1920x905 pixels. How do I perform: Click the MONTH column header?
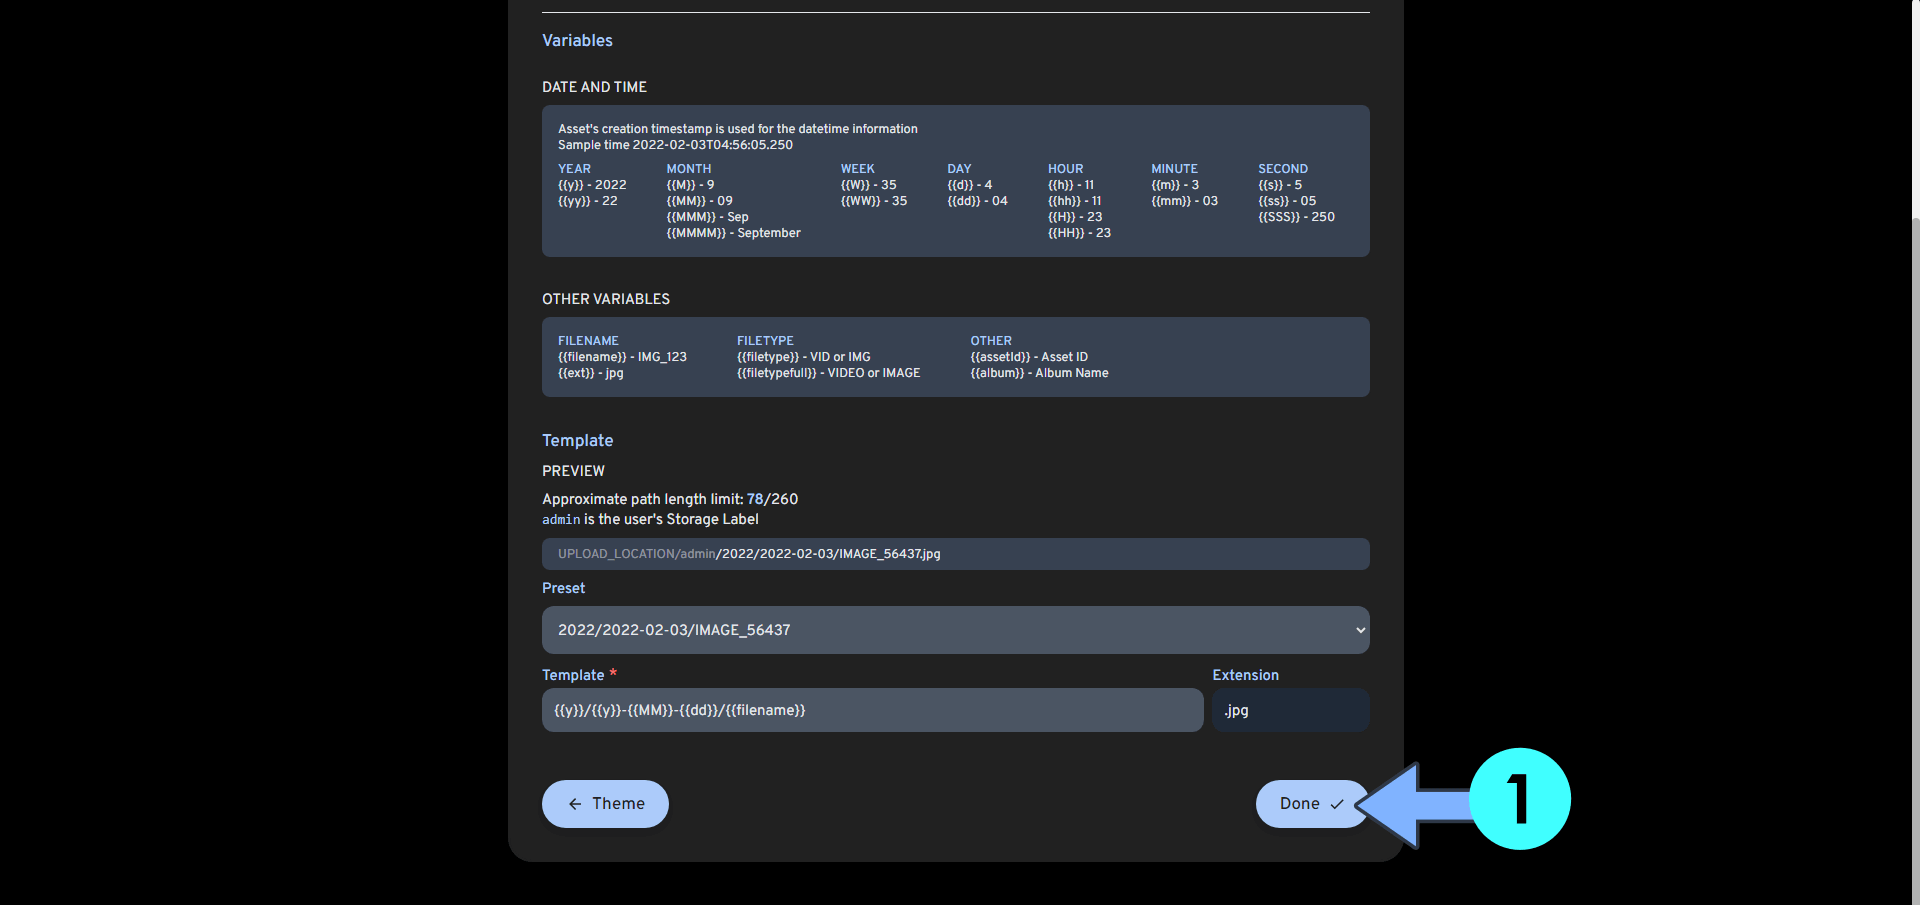(689, 169)
